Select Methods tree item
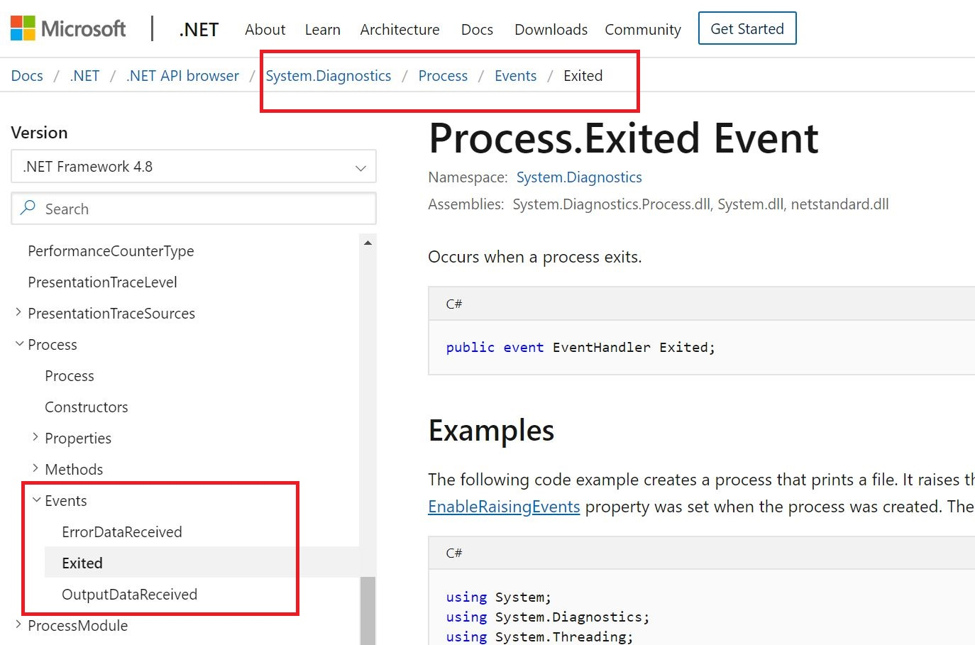The height and width of the screenshot is (645, 975). [73, 470]
